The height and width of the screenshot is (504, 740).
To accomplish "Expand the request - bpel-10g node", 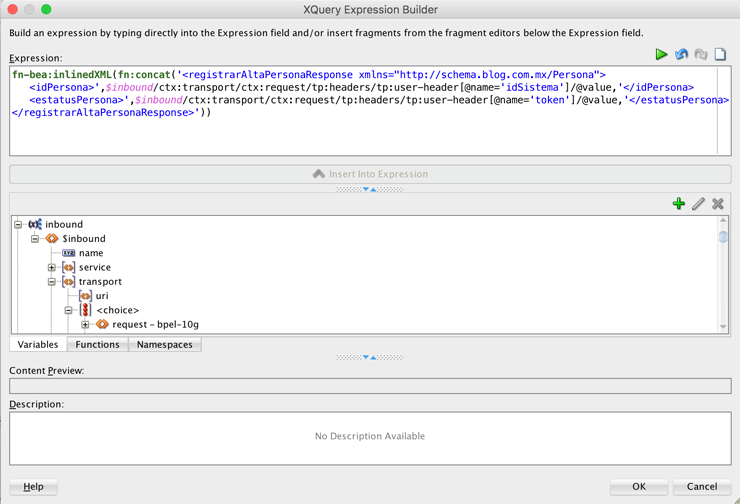I will (85, 325).
